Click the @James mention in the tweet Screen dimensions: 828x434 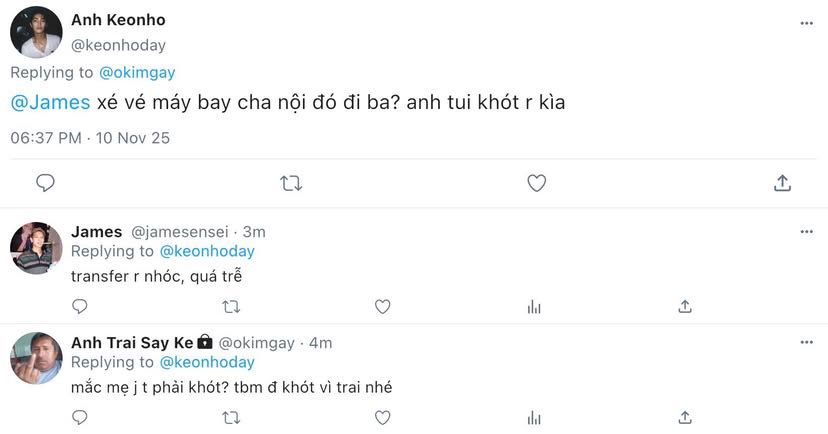50,102
